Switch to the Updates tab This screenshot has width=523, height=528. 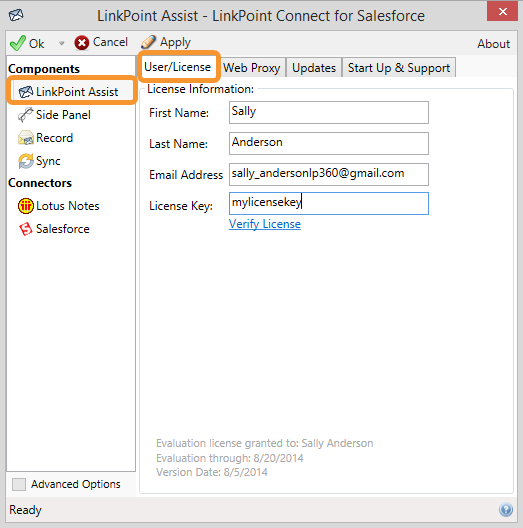tap(314, 68)
